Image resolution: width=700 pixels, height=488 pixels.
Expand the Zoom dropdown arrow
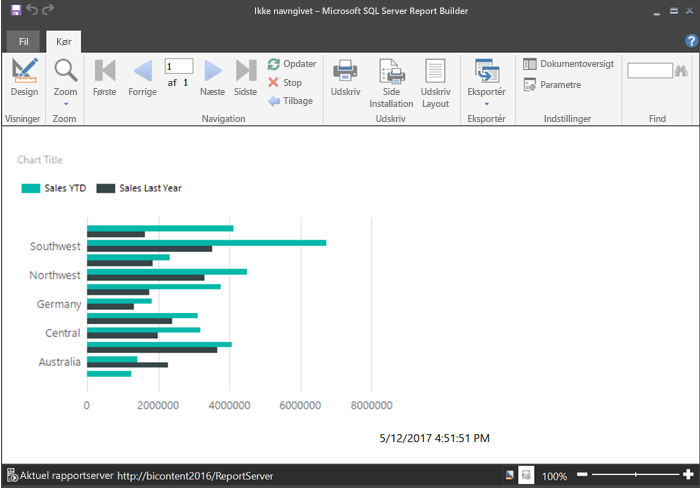pyautogui.click(x=66, y=104)
